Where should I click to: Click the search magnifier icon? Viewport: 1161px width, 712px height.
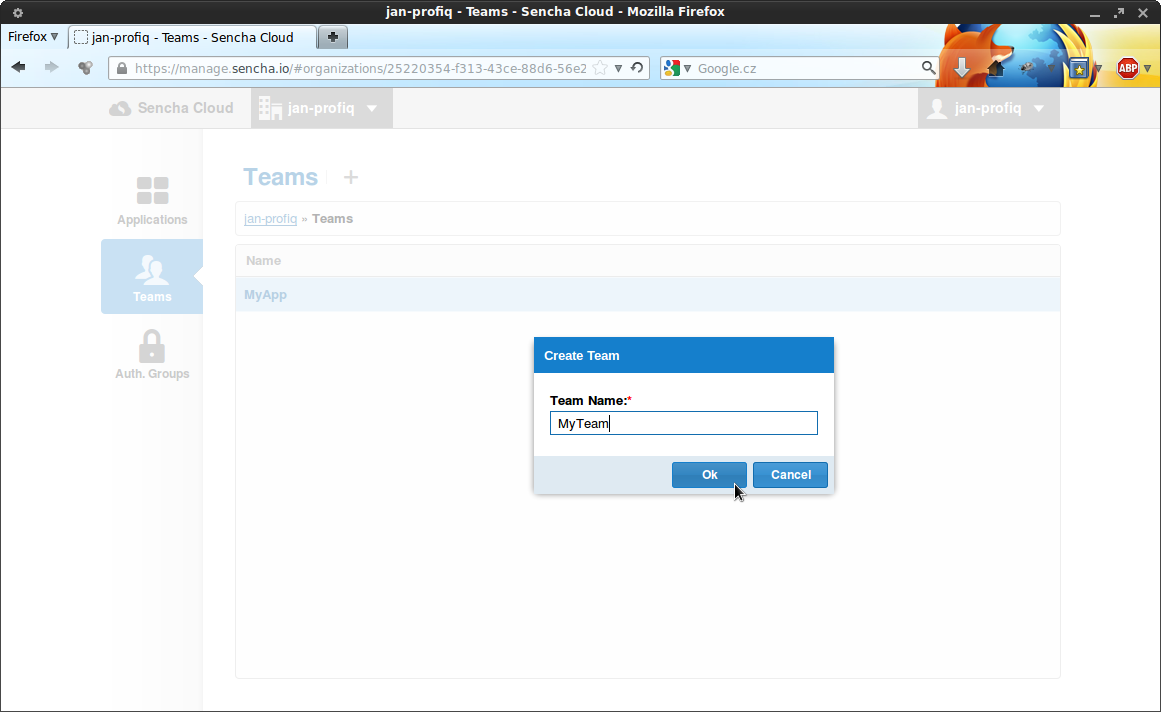928,68
